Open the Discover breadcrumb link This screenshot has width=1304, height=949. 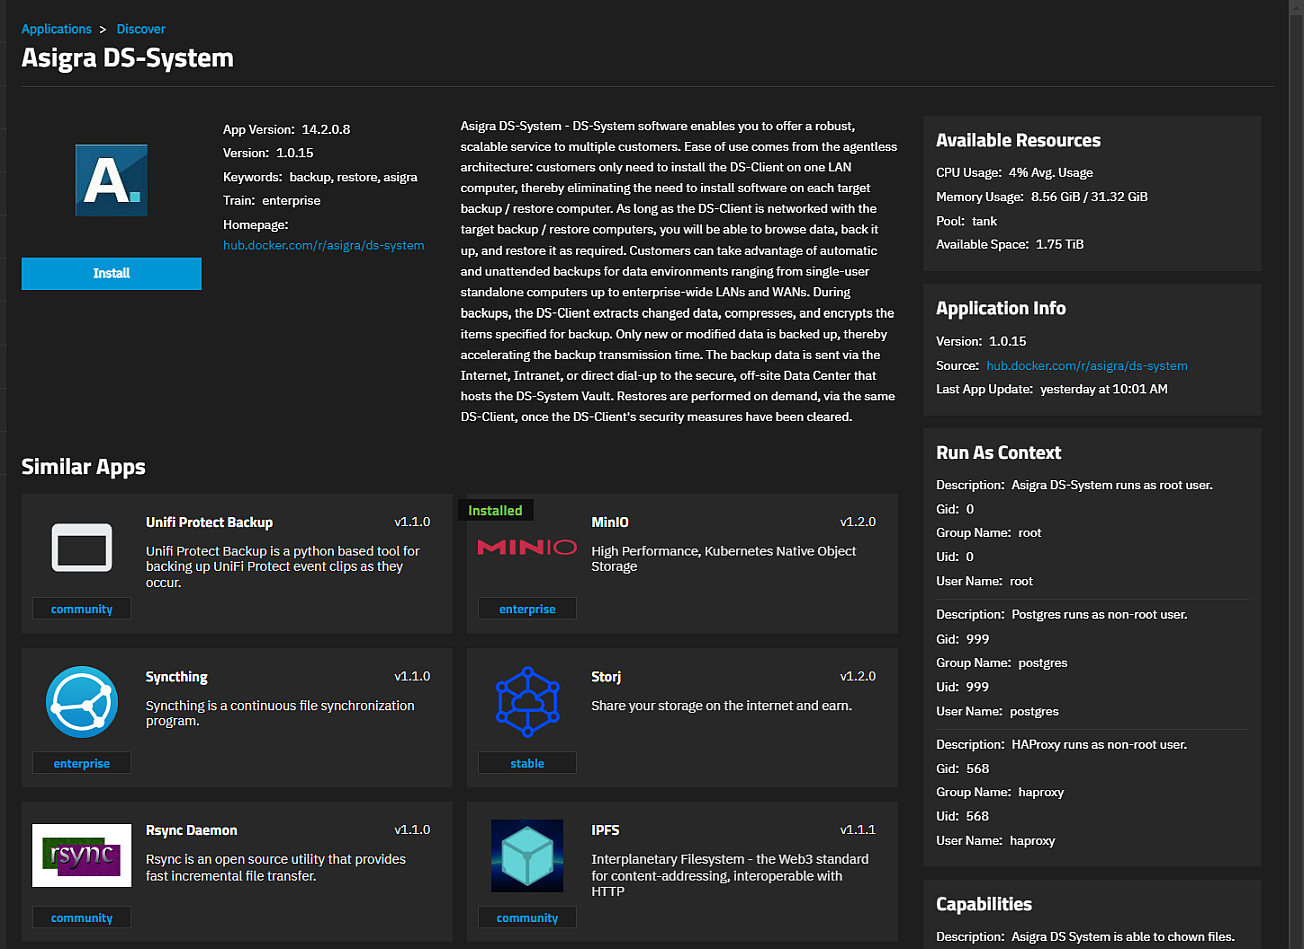pyautogui.click(x=141, y=29)
